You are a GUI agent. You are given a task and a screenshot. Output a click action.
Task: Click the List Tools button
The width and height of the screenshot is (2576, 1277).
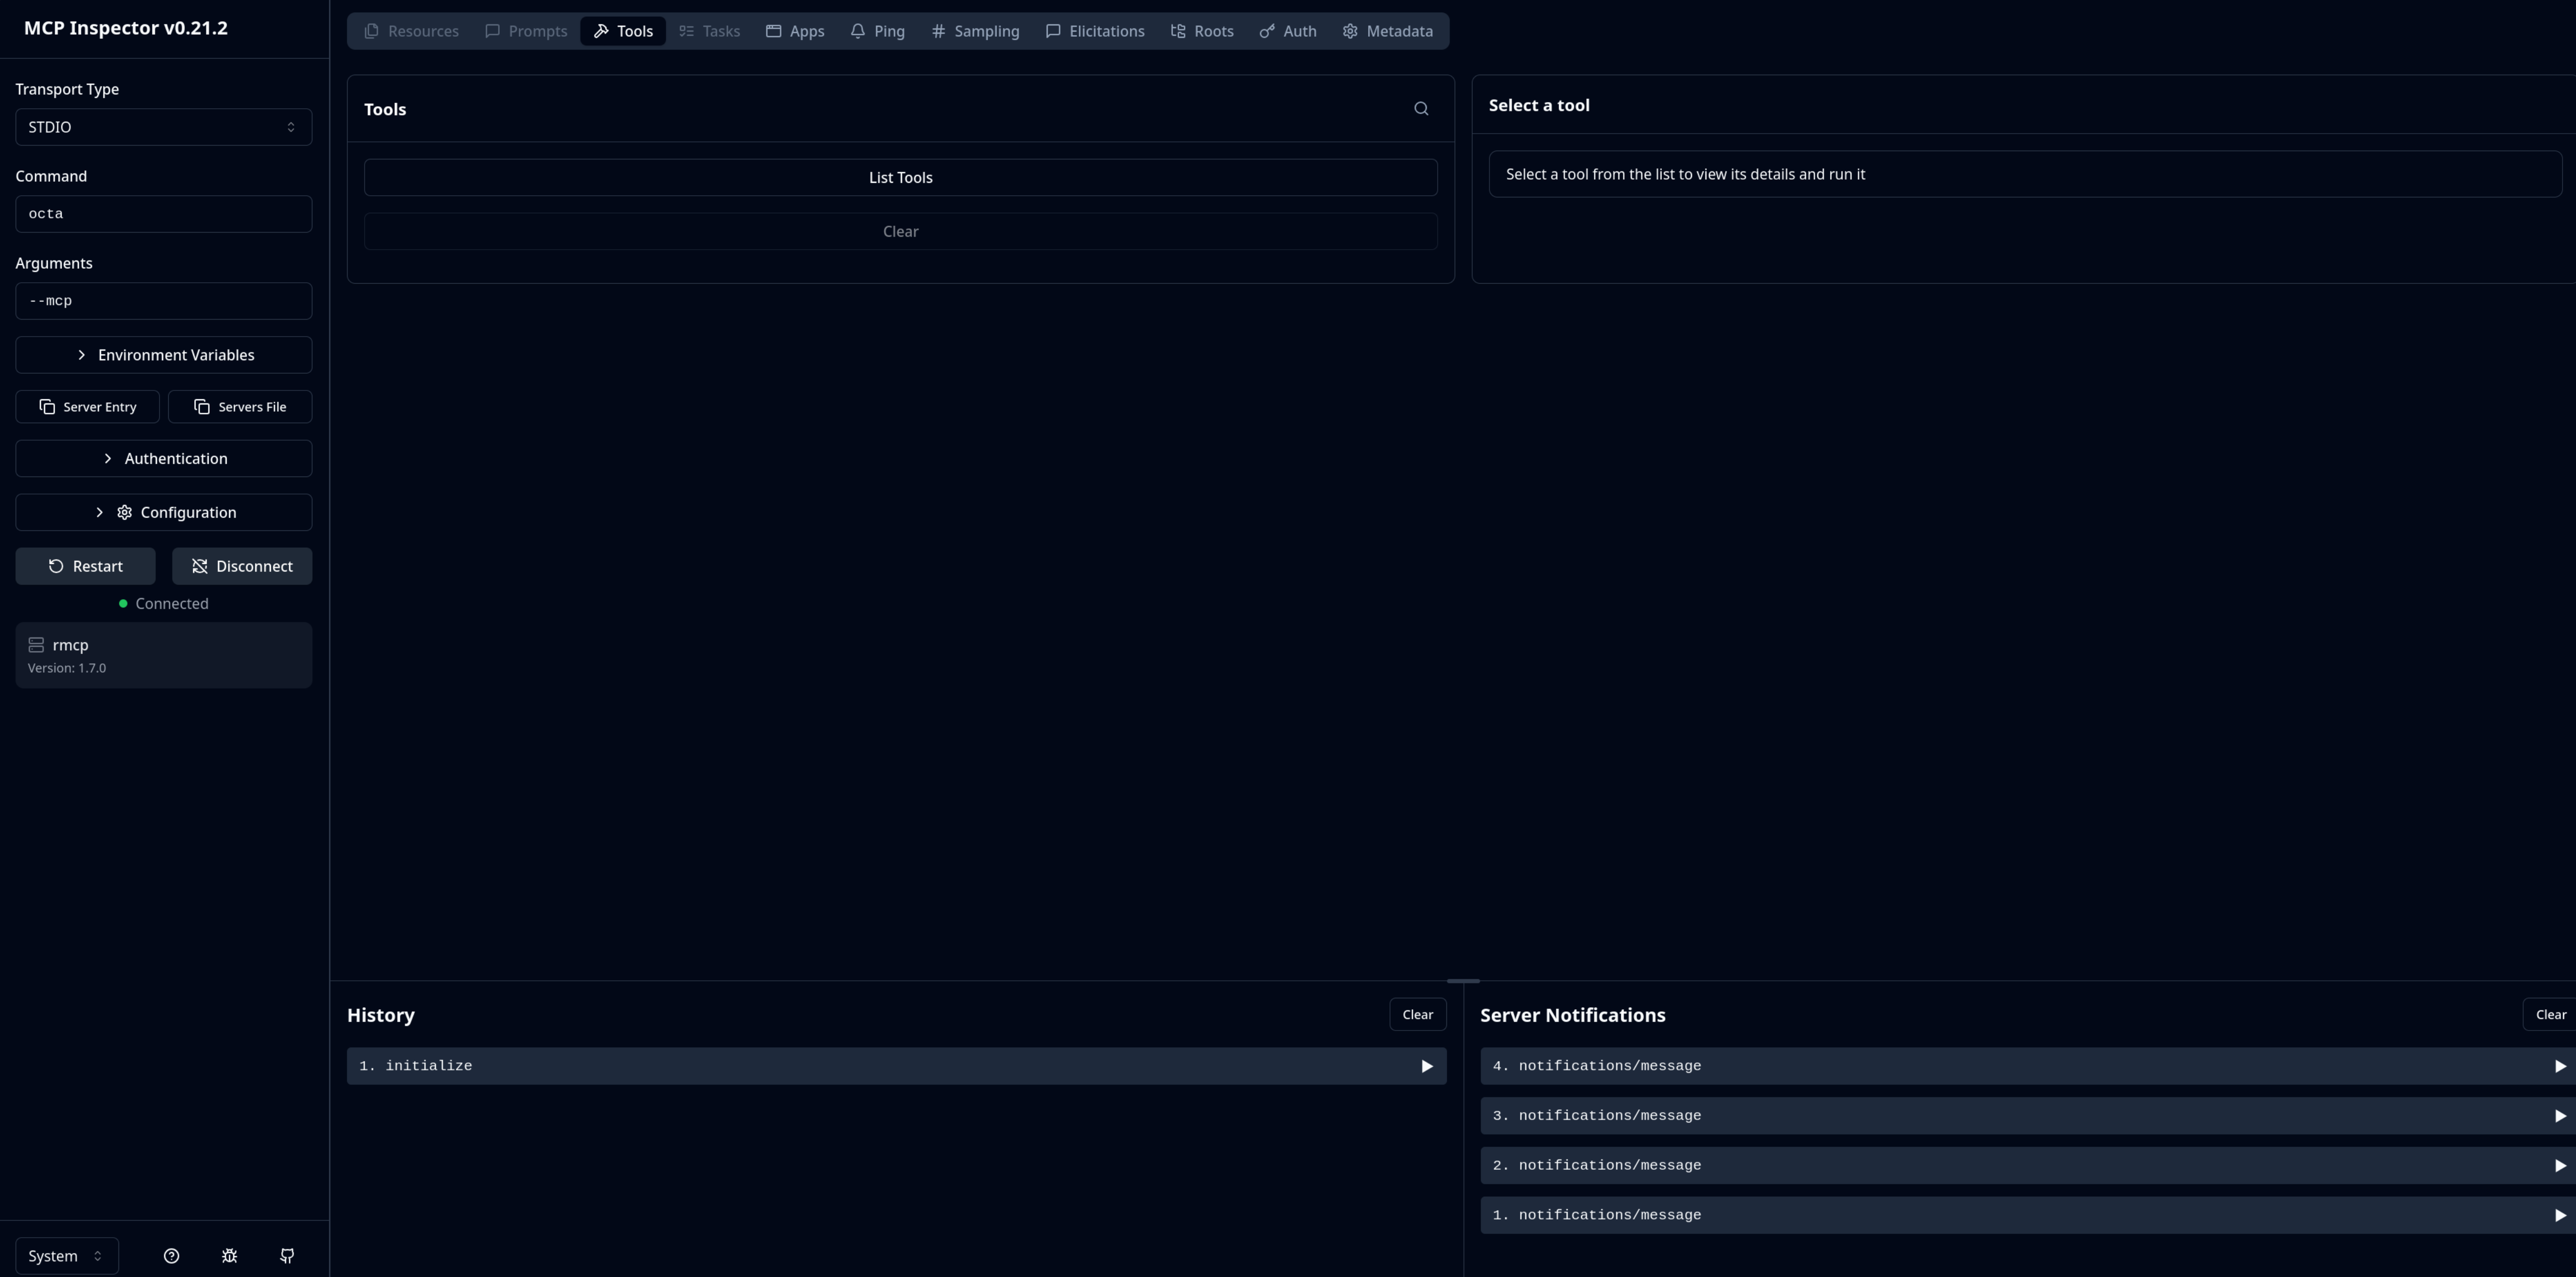900,177
